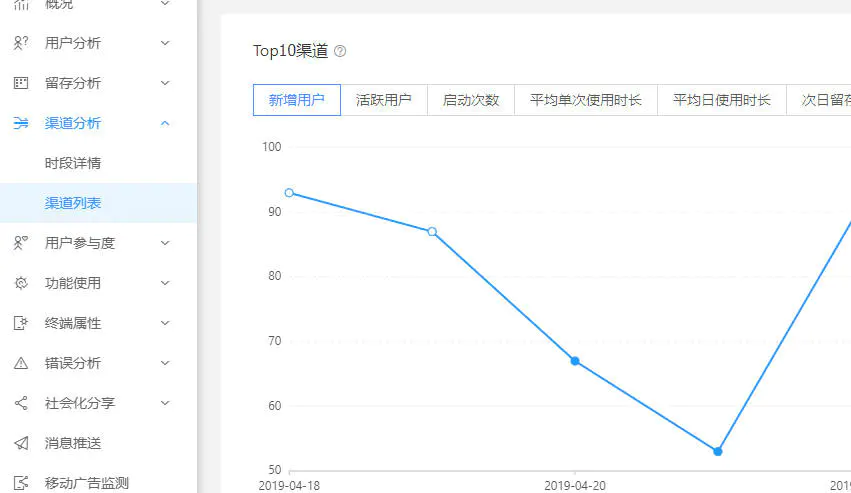851x493 pixels.
Task: Click the 用户参与度 sidebar icon
Action: (21, 243)
